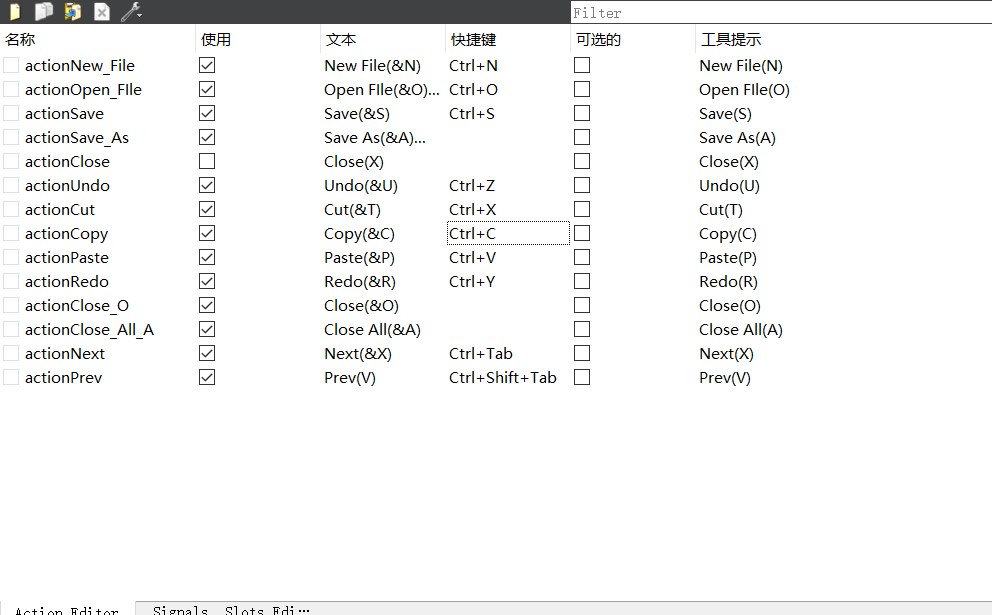Click the Ctrl+Y shortcut cell
Screen dimensions: 992x615
click(x=472, y=282)
